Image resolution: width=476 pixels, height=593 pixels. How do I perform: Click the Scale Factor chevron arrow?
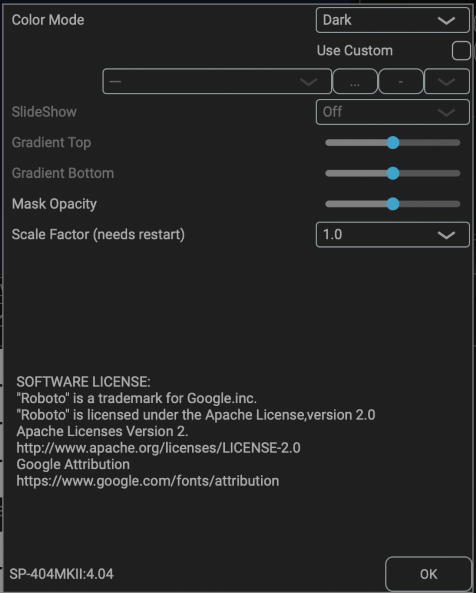click(x=446, y=235)
